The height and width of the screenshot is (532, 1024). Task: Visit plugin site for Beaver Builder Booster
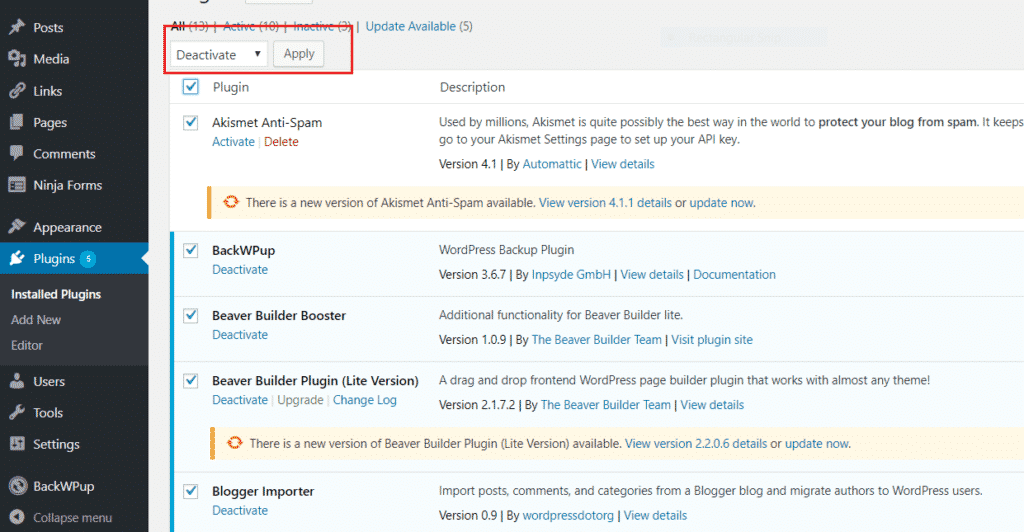[712, 340]
